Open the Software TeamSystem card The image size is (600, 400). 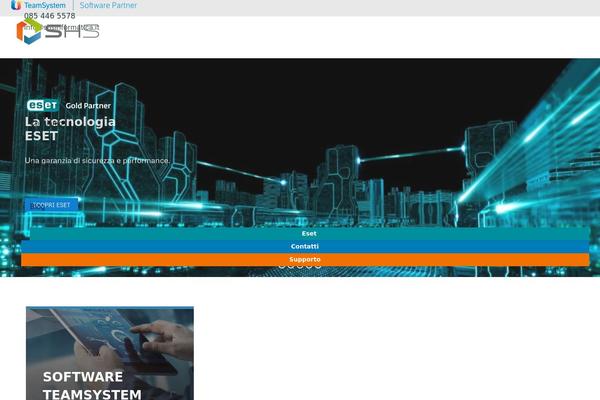110,353
